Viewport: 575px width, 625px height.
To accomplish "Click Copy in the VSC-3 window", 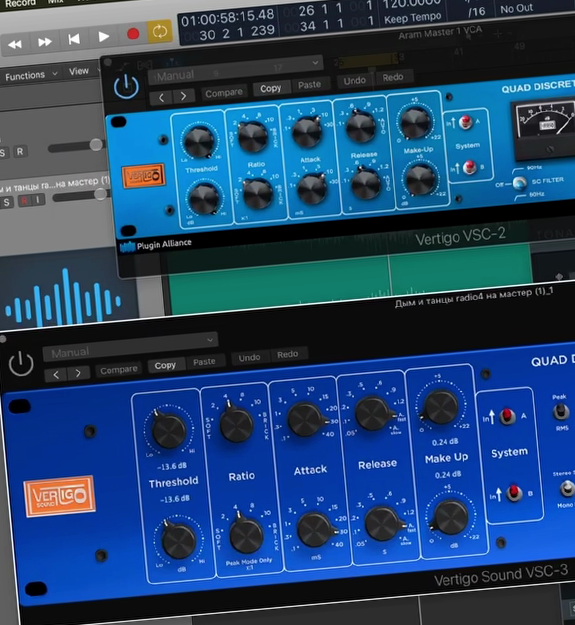I will tap(165, 366).
